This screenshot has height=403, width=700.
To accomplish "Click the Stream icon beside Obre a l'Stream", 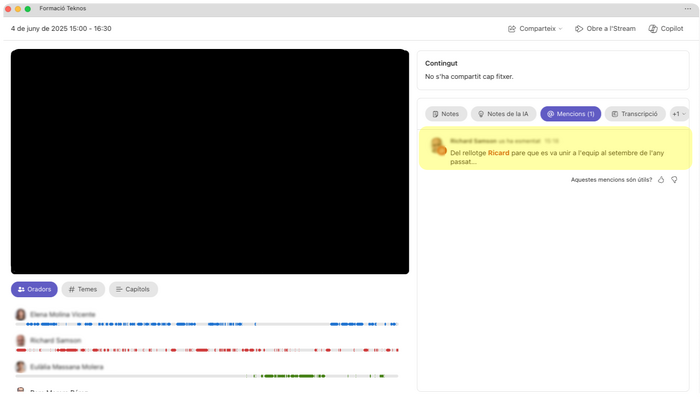I will (579, 29).
